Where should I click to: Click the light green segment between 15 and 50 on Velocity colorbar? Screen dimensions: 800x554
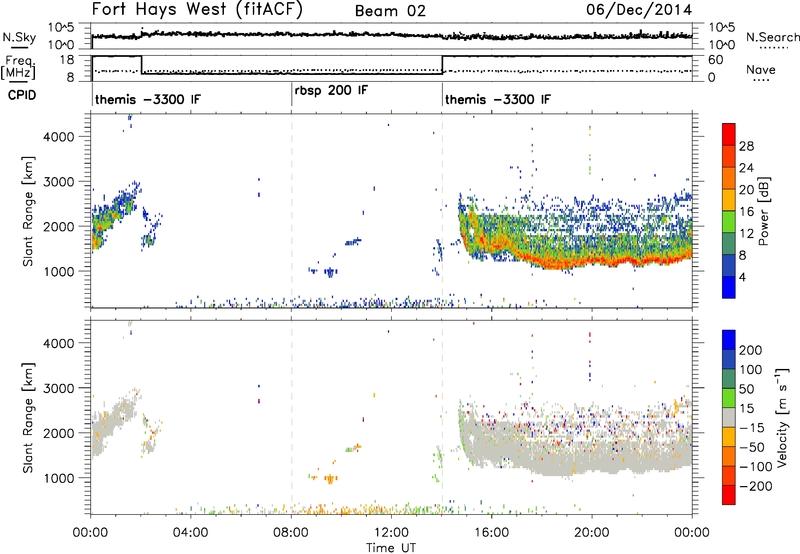(x=729, y=398)
